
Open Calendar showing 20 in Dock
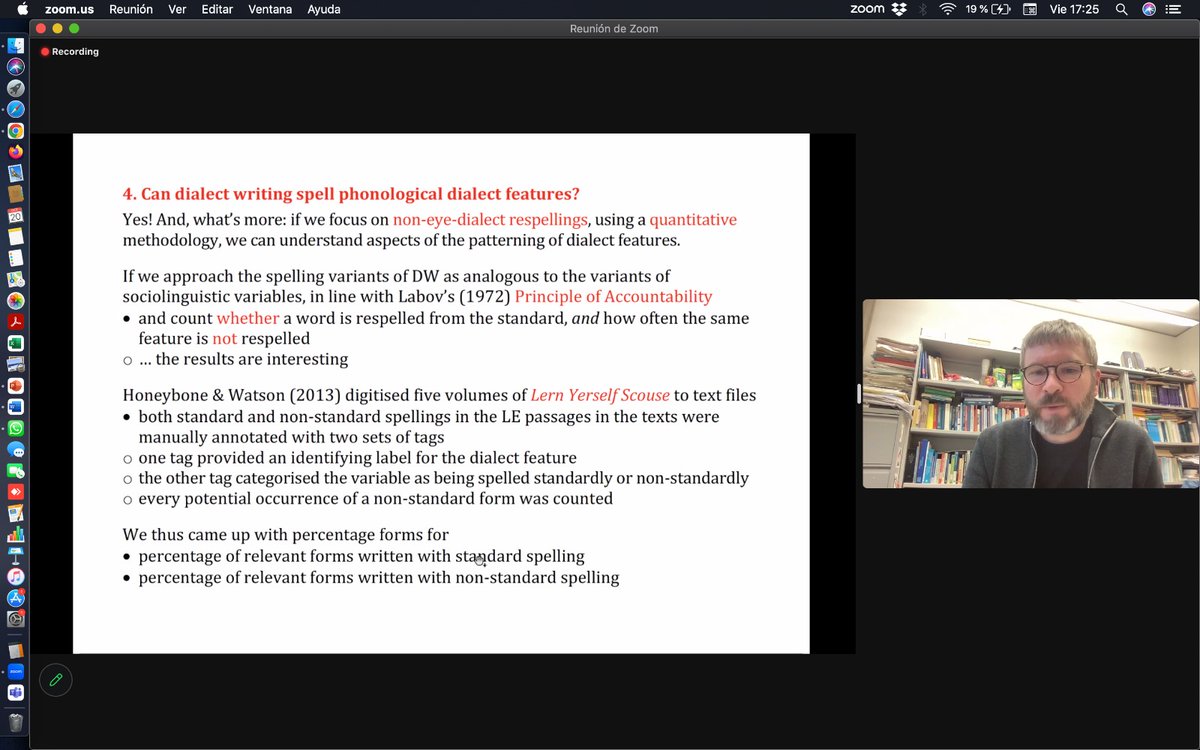(x=15, y=216)
